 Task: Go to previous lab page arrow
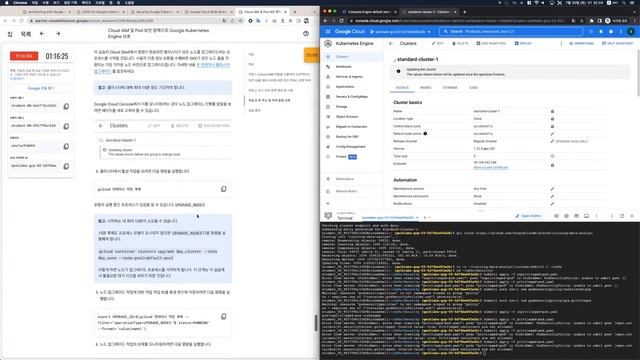[x=42, y=34]
